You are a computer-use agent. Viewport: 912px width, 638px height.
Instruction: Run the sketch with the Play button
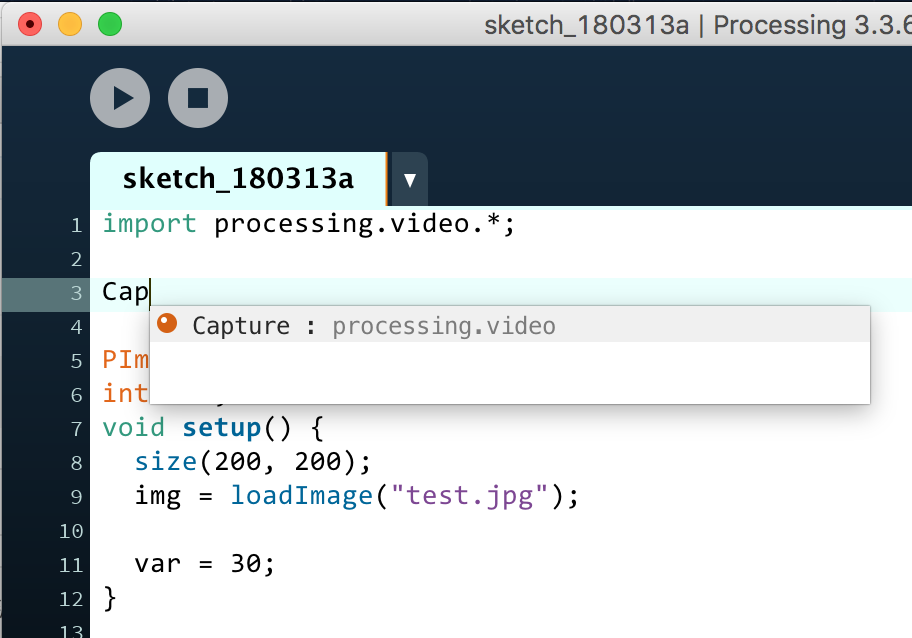tap(120, 97)
